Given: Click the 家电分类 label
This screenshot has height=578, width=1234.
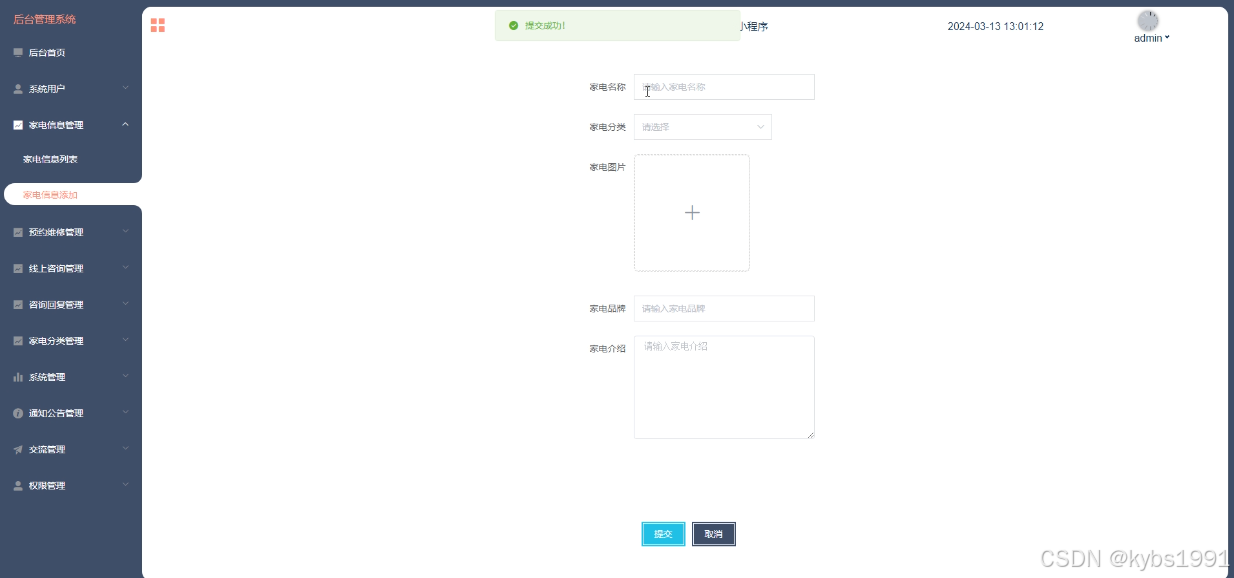Looking at the screenshot, I should tap(607, 127).
